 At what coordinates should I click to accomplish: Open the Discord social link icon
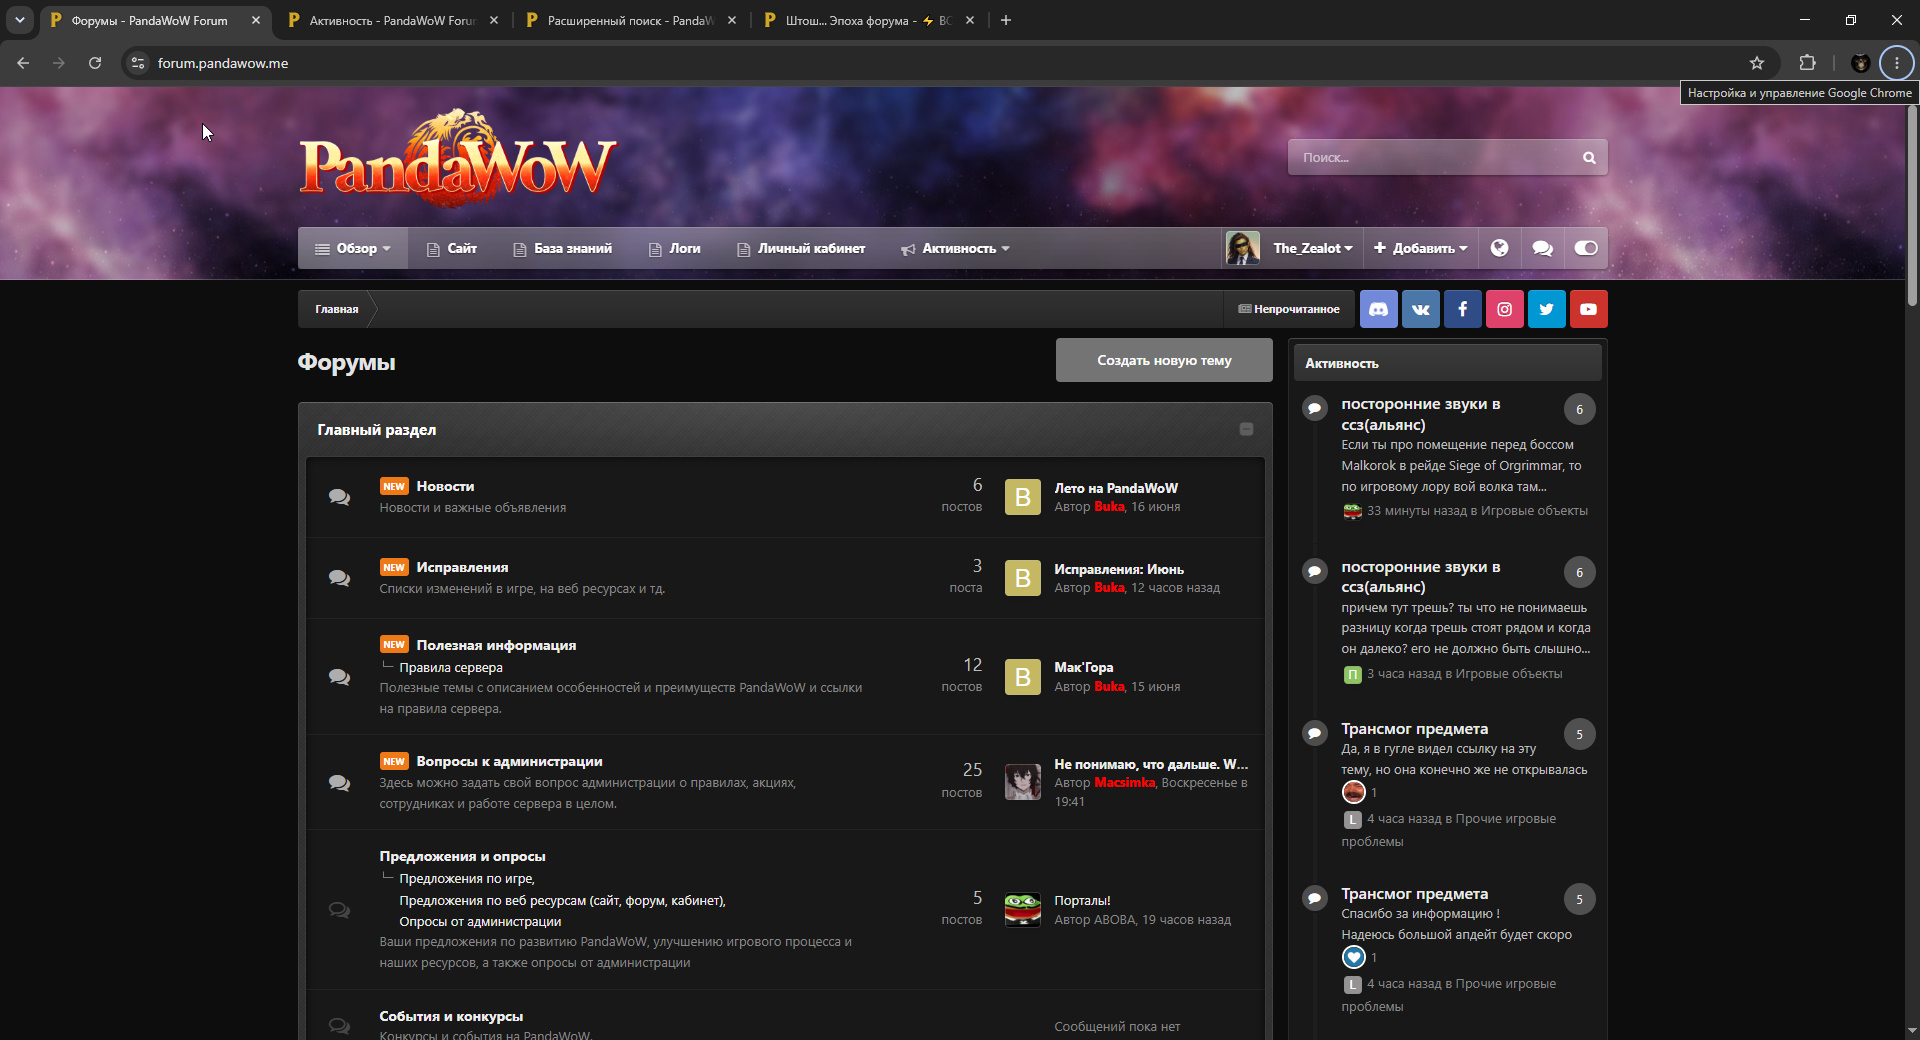pyautogui.click(x=1379, y=309)
